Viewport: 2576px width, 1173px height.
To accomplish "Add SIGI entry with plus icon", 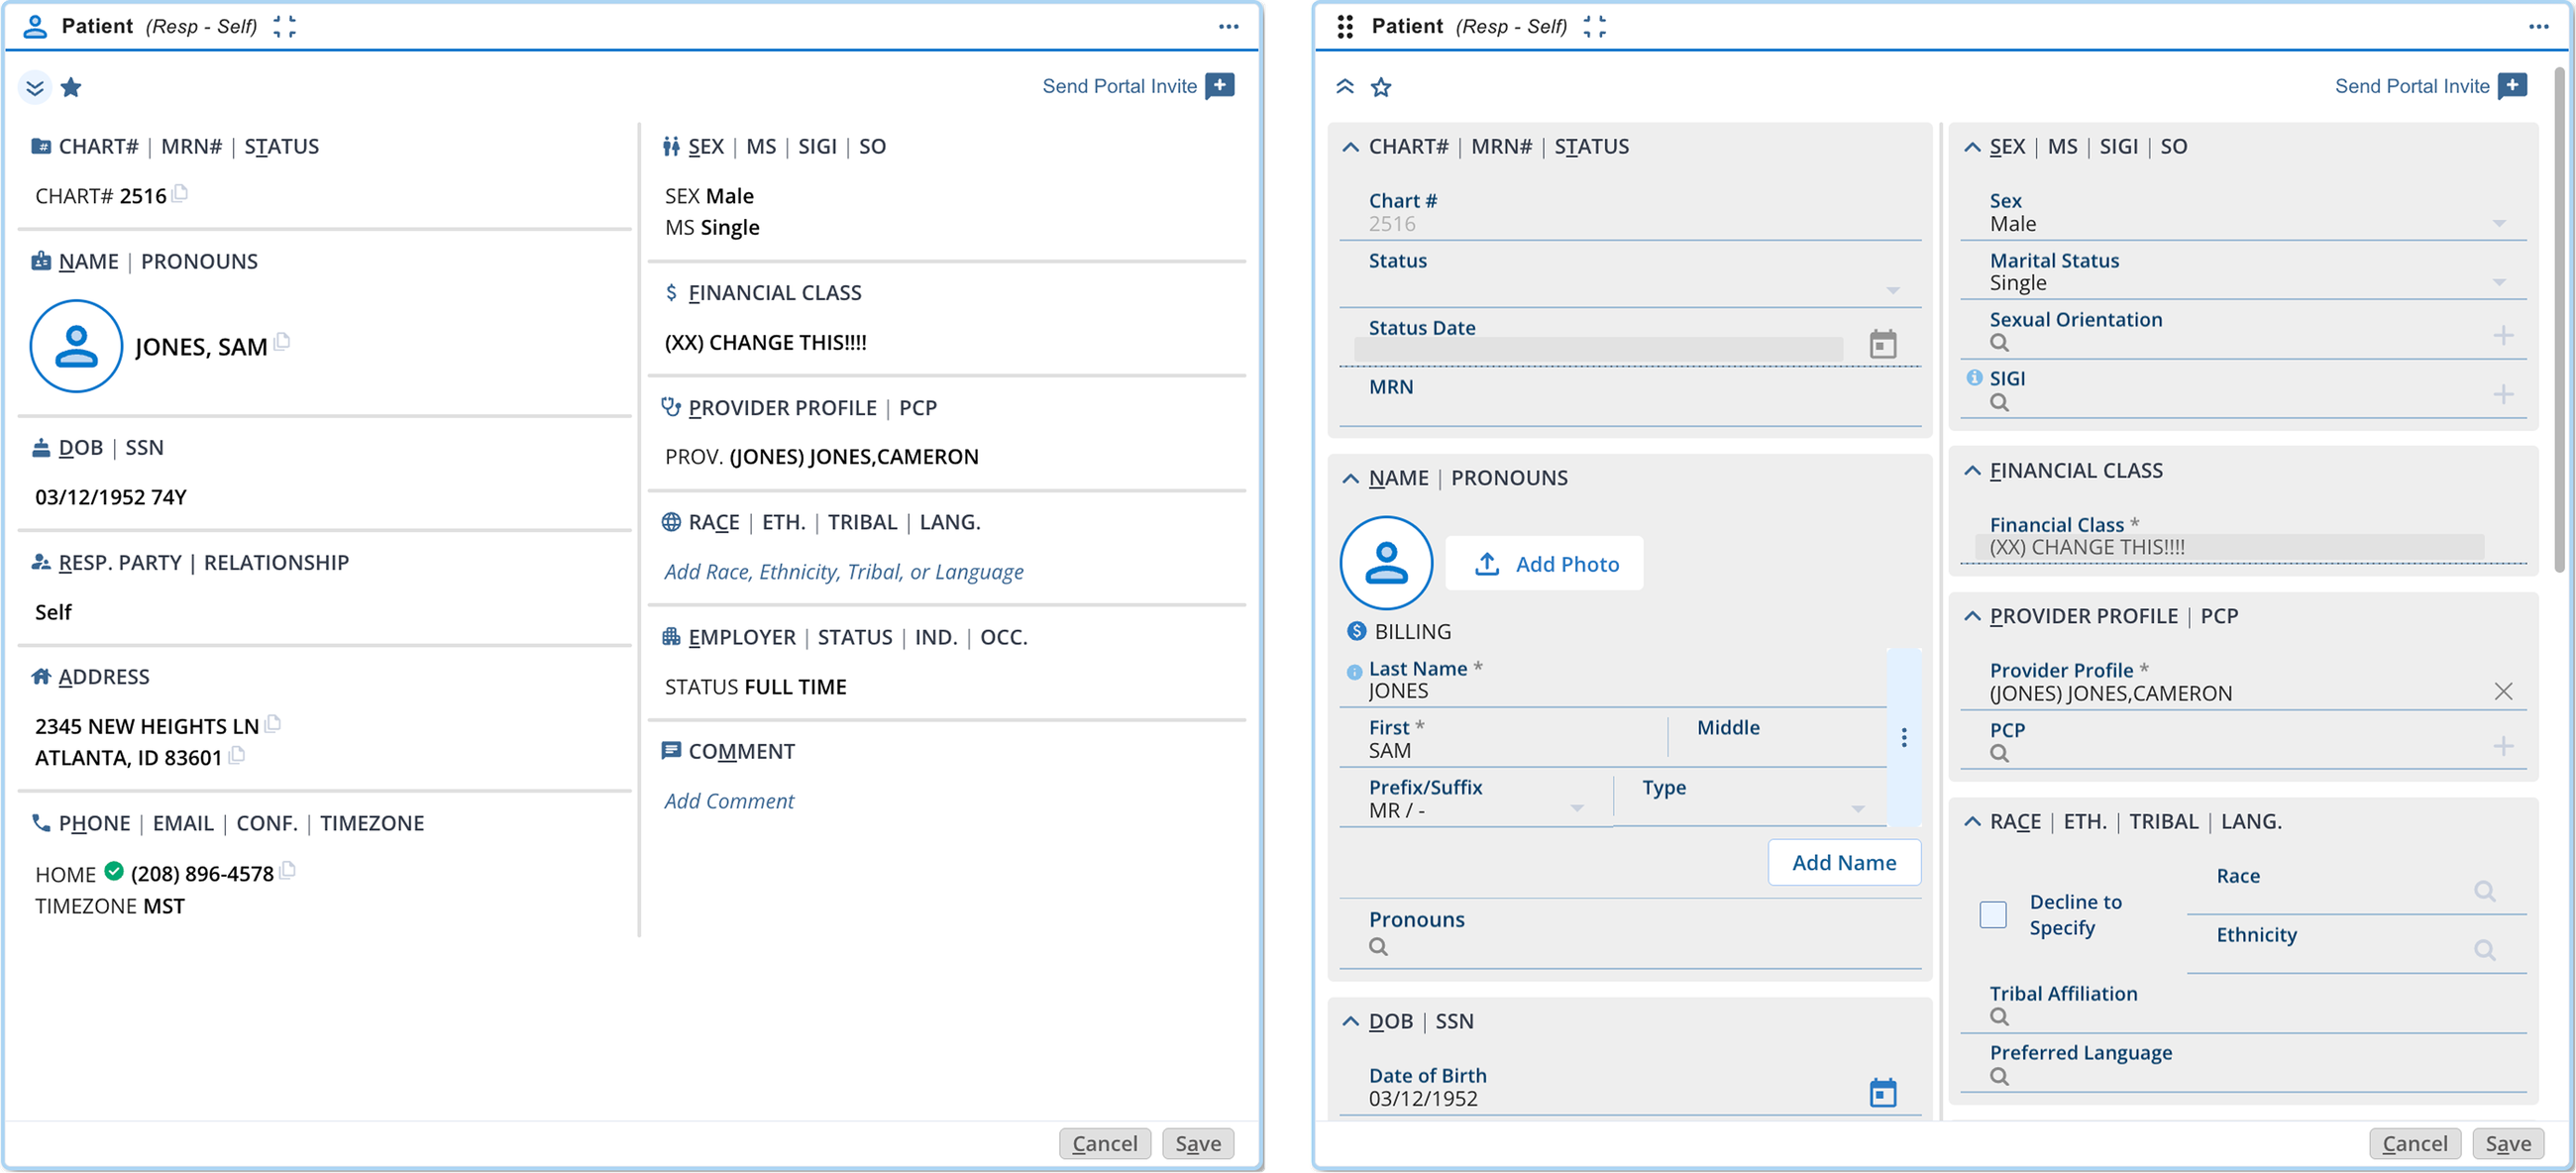I will (2503, 395).
